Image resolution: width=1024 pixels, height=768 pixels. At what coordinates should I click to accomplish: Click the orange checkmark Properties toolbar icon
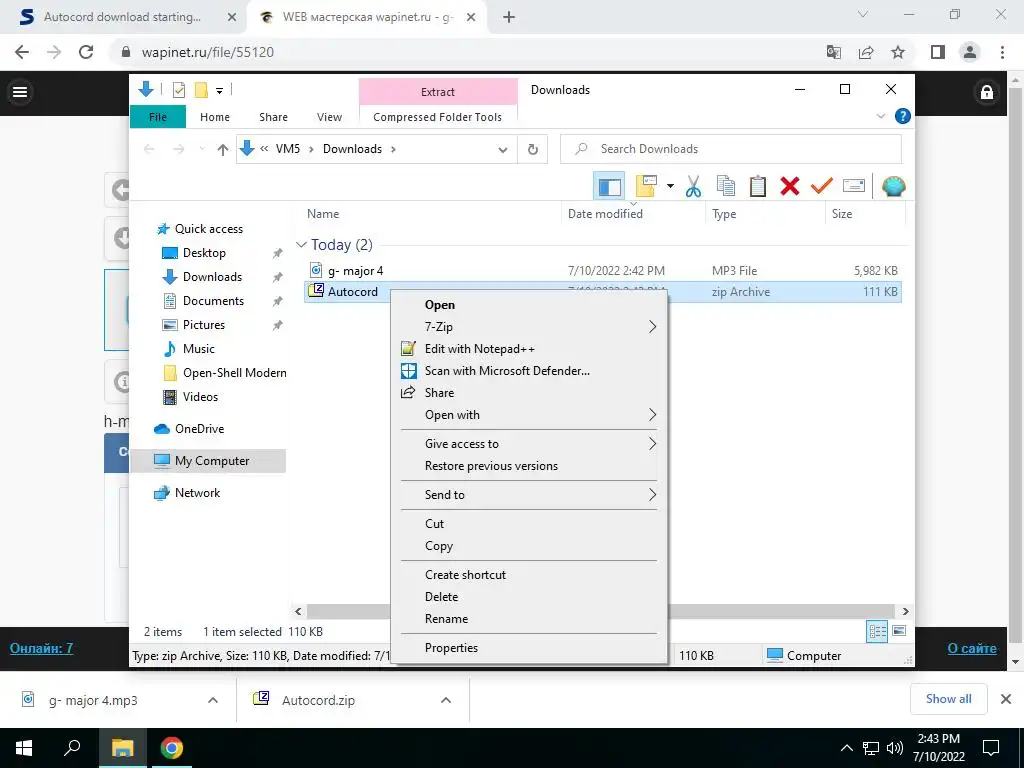[x=822, y=187]
